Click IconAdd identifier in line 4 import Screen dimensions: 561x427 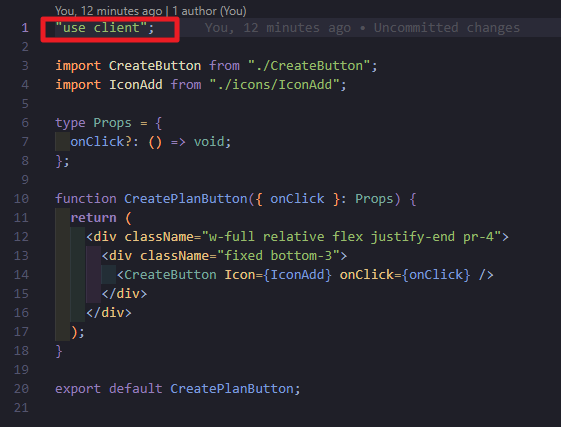pos(136,84)
